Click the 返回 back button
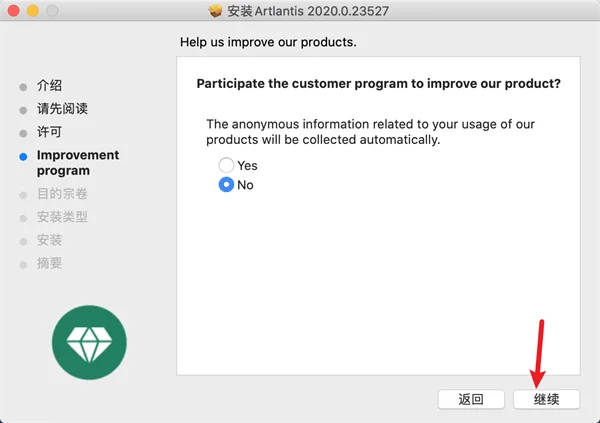Viewport: 600px width, 423px height. 471,399
